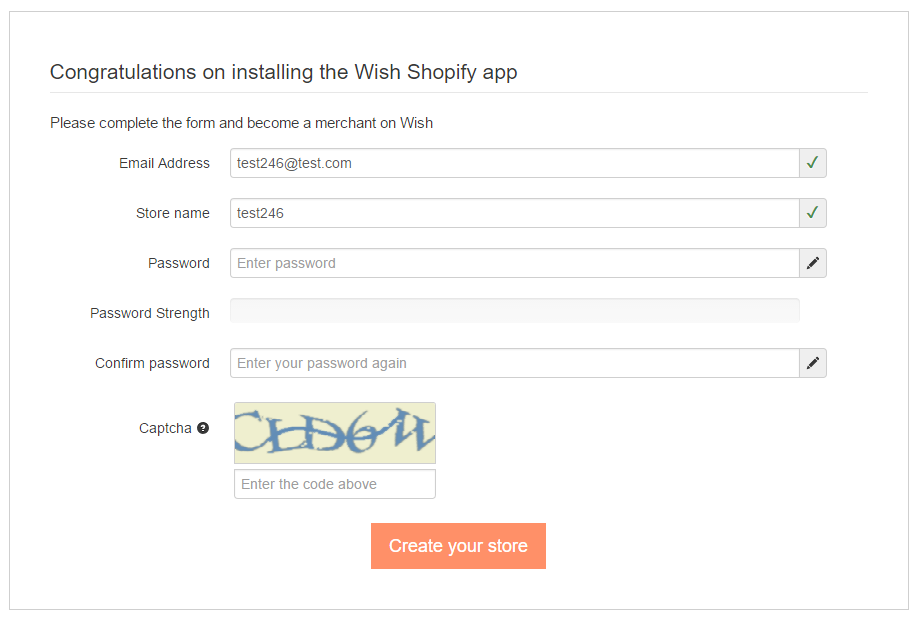Click the green checkmark beside Store name
Screen dimensions: 917x618
point(812,213)
